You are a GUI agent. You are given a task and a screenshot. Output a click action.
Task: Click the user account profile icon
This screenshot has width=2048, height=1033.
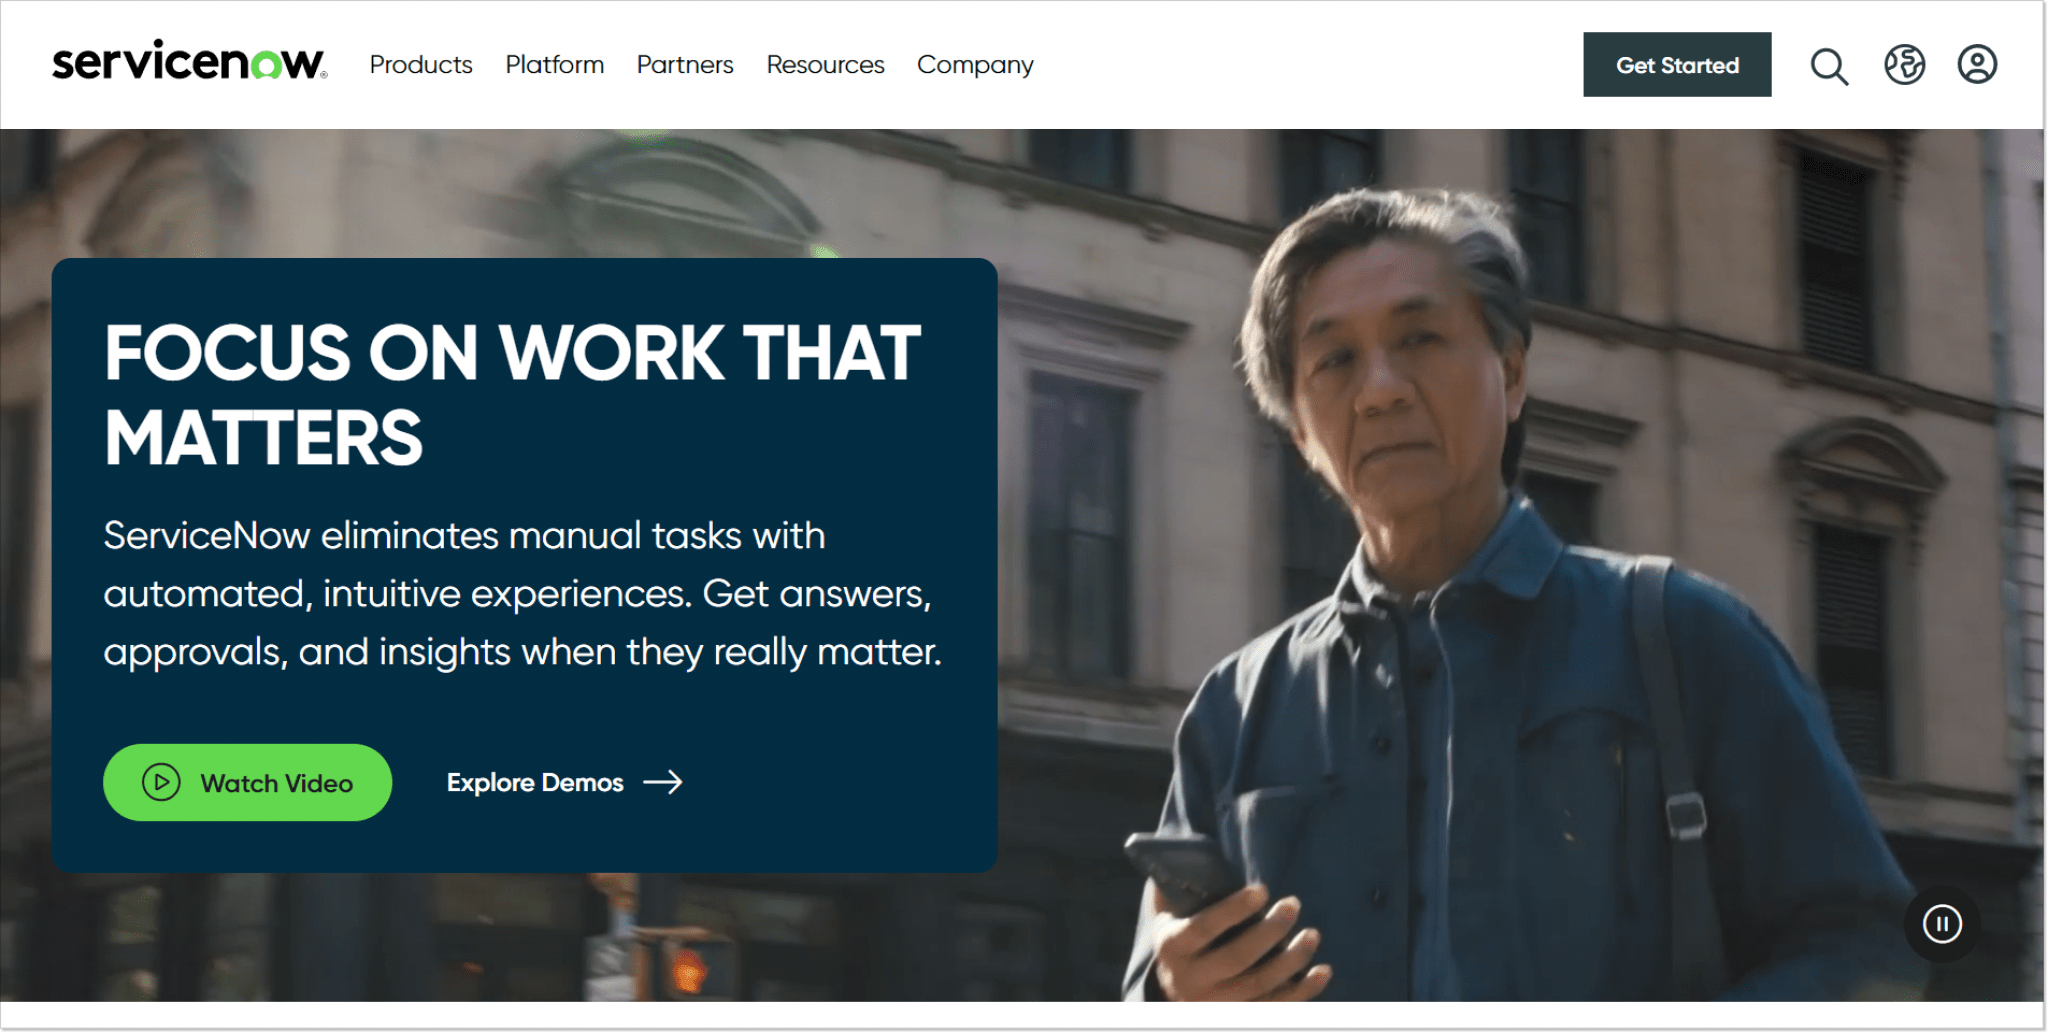(x=1976, y=65)
